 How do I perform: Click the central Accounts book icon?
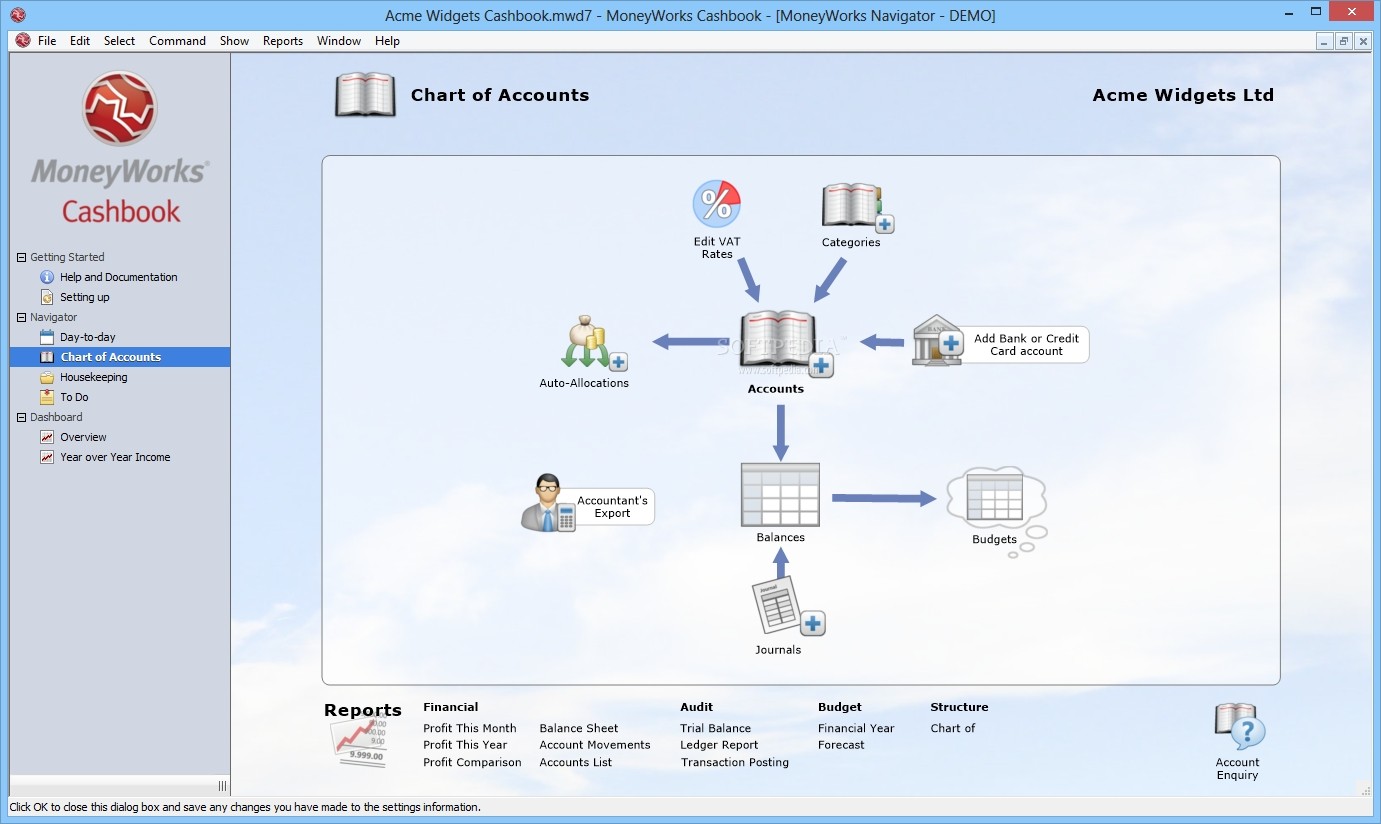[x=785, y=343]
